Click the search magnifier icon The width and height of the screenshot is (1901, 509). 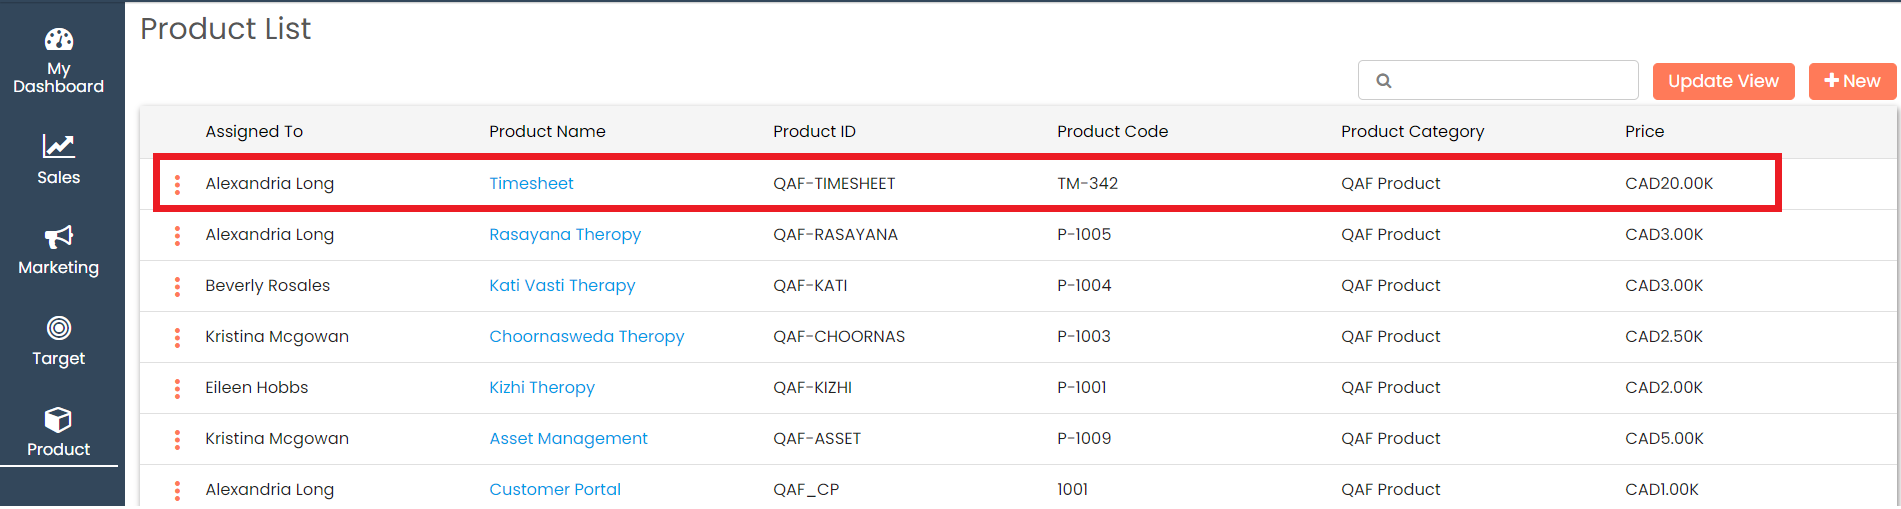[1384, 81]
